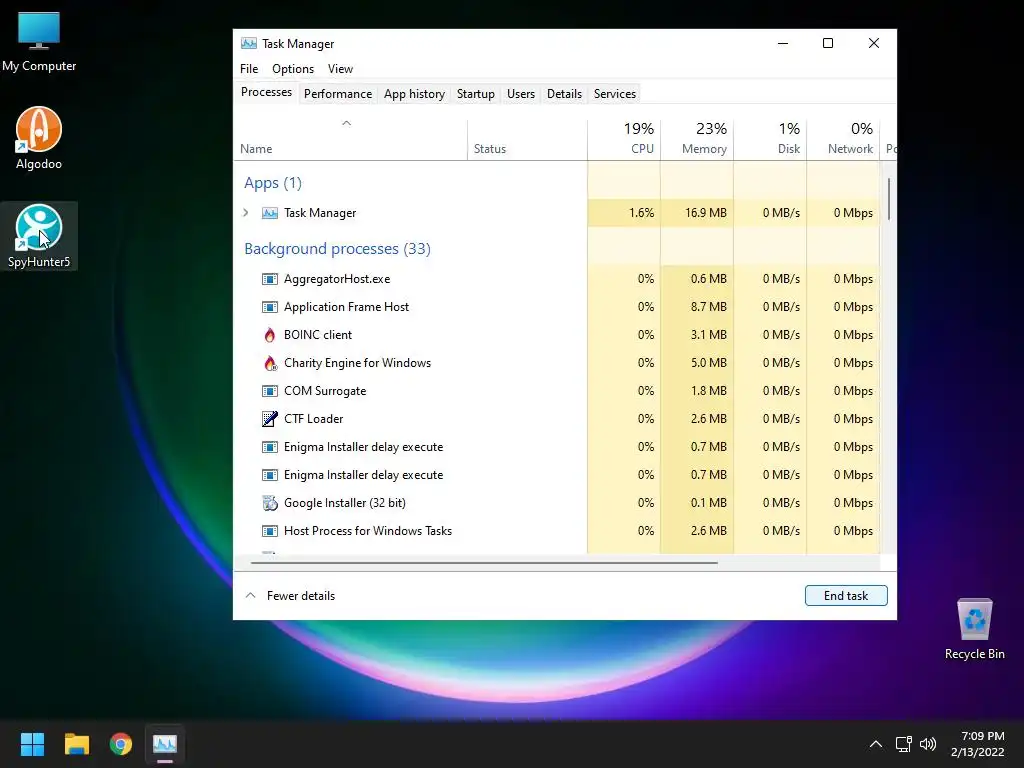Select the CTF Loader process name
The image size is (1024, 768).
coord(313,419)
